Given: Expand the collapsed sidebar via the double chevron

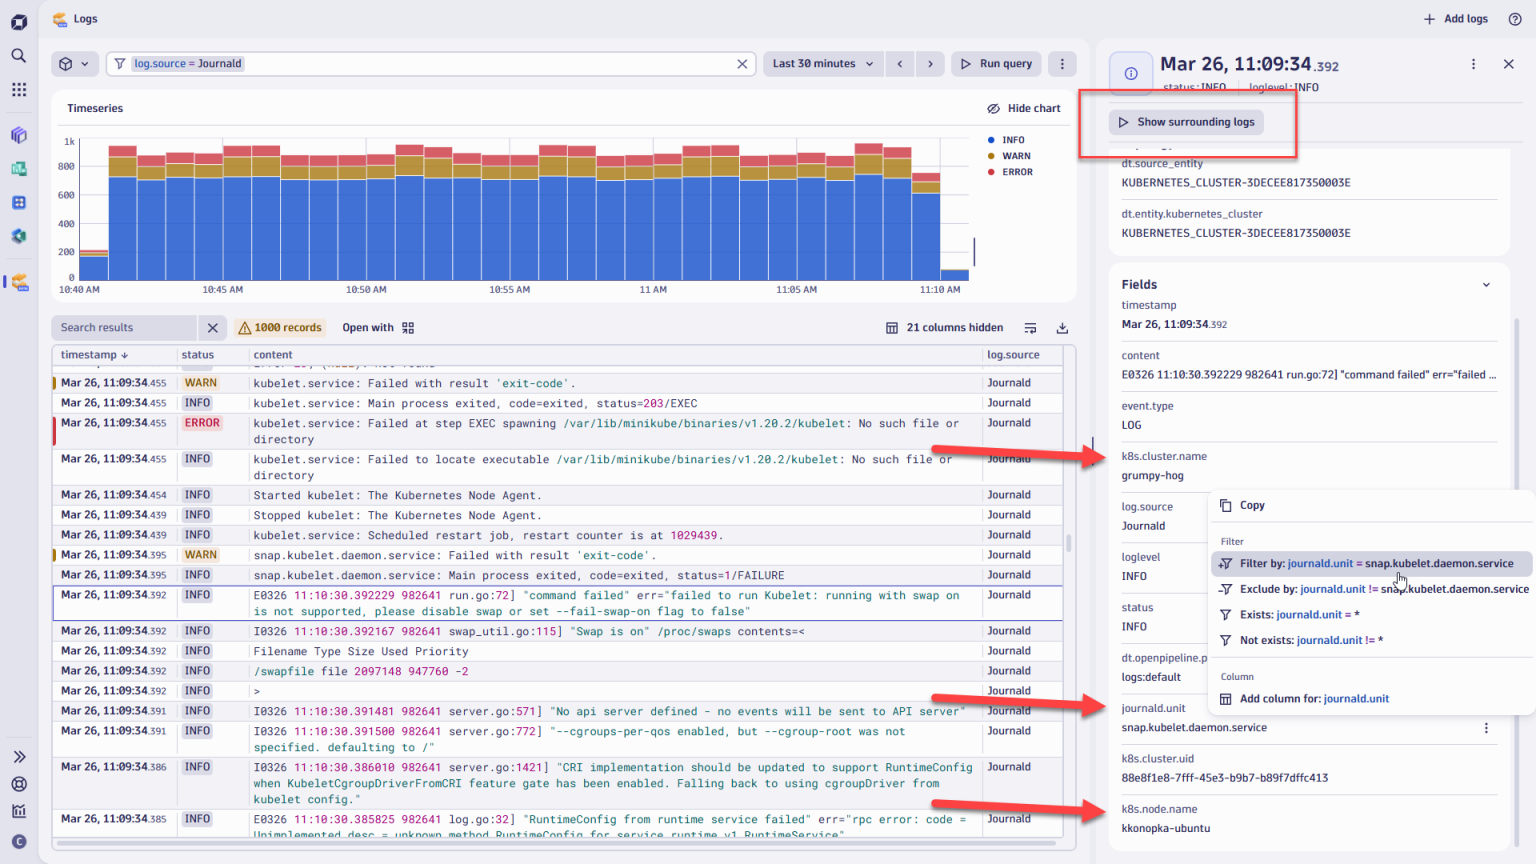Looking at the screenshot, I should click(18, 757).
